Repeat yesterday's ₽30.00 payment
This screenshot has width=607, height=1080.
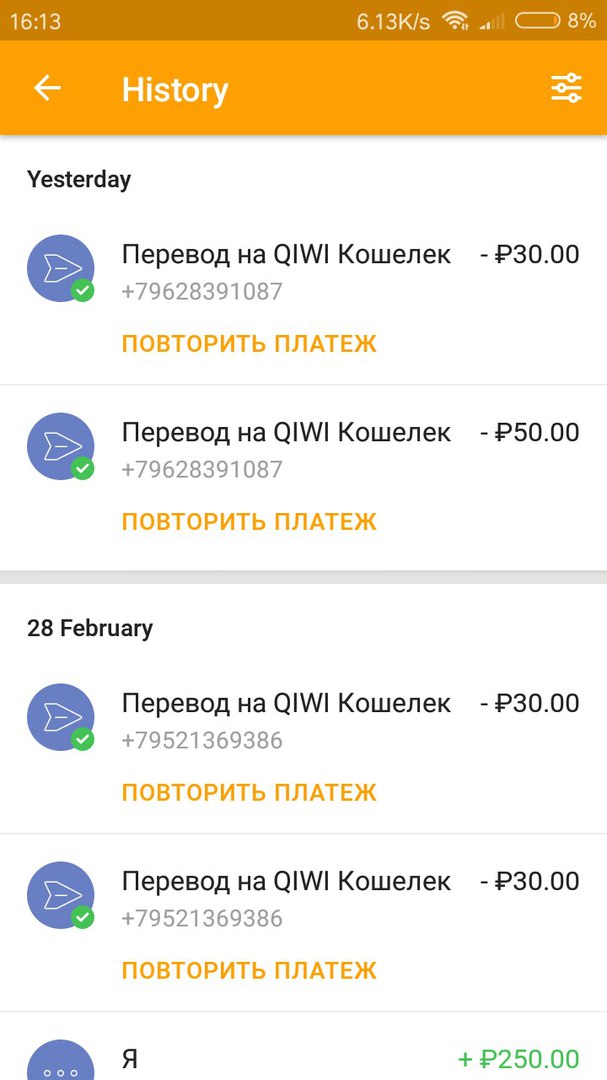point(249,344)
